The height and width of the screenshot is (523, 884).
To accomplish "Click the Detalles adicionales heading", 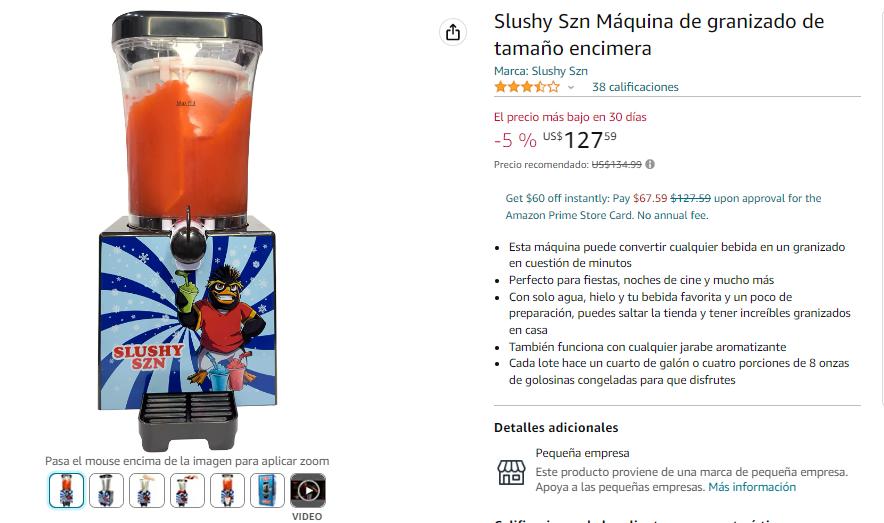I will click(556, 428).
